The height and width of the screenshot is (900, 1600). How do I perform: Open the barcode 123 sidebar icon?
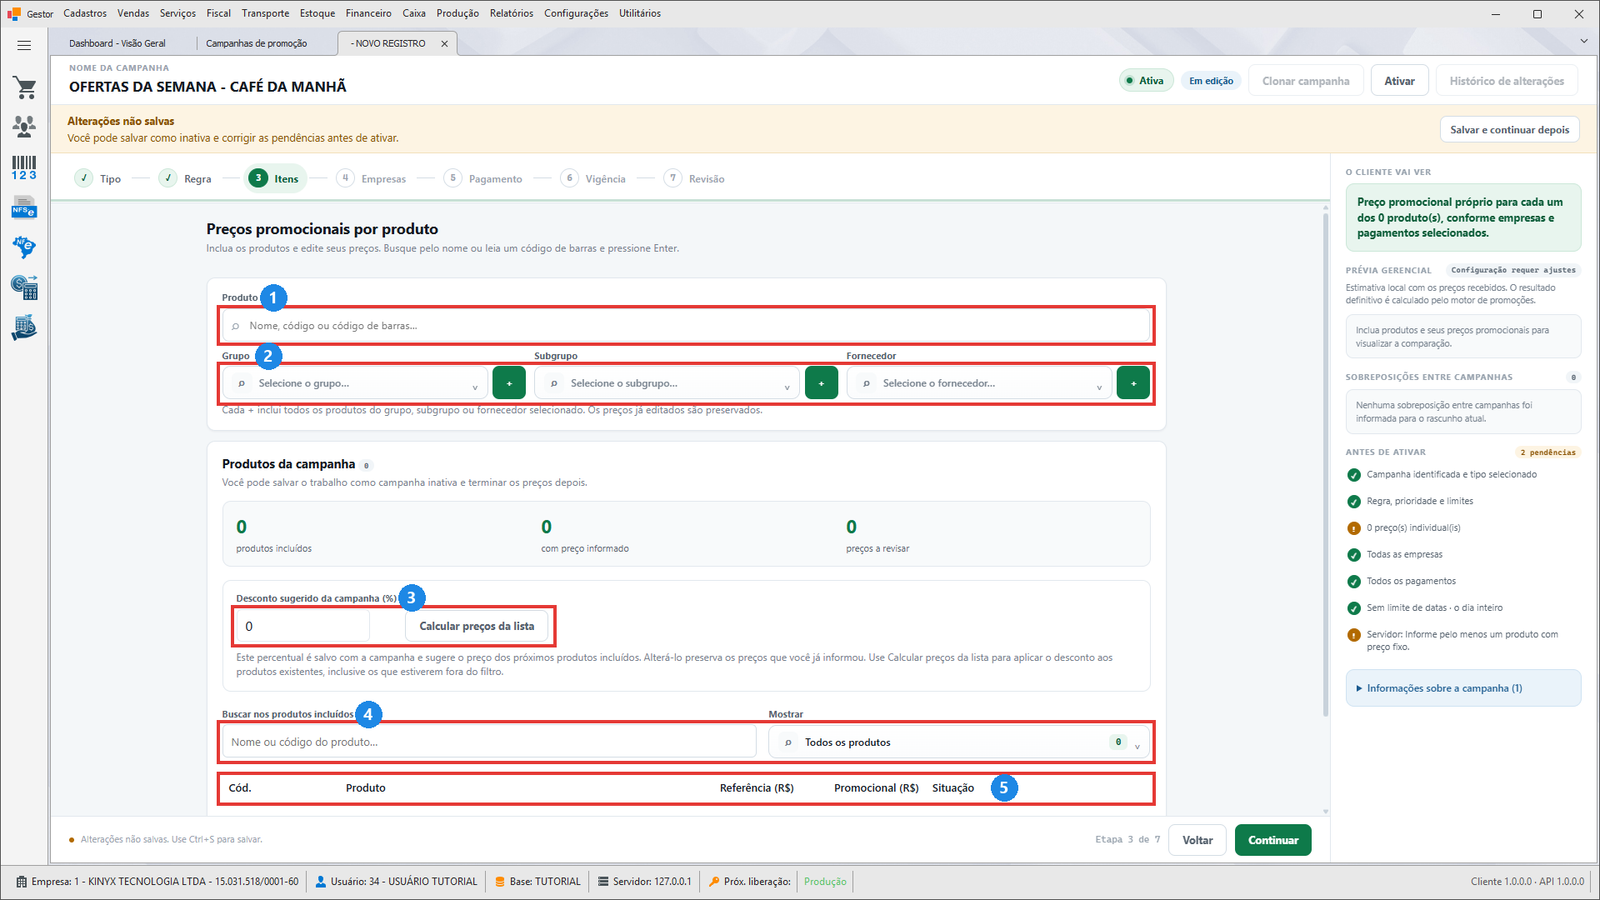[x=24, y=168]
